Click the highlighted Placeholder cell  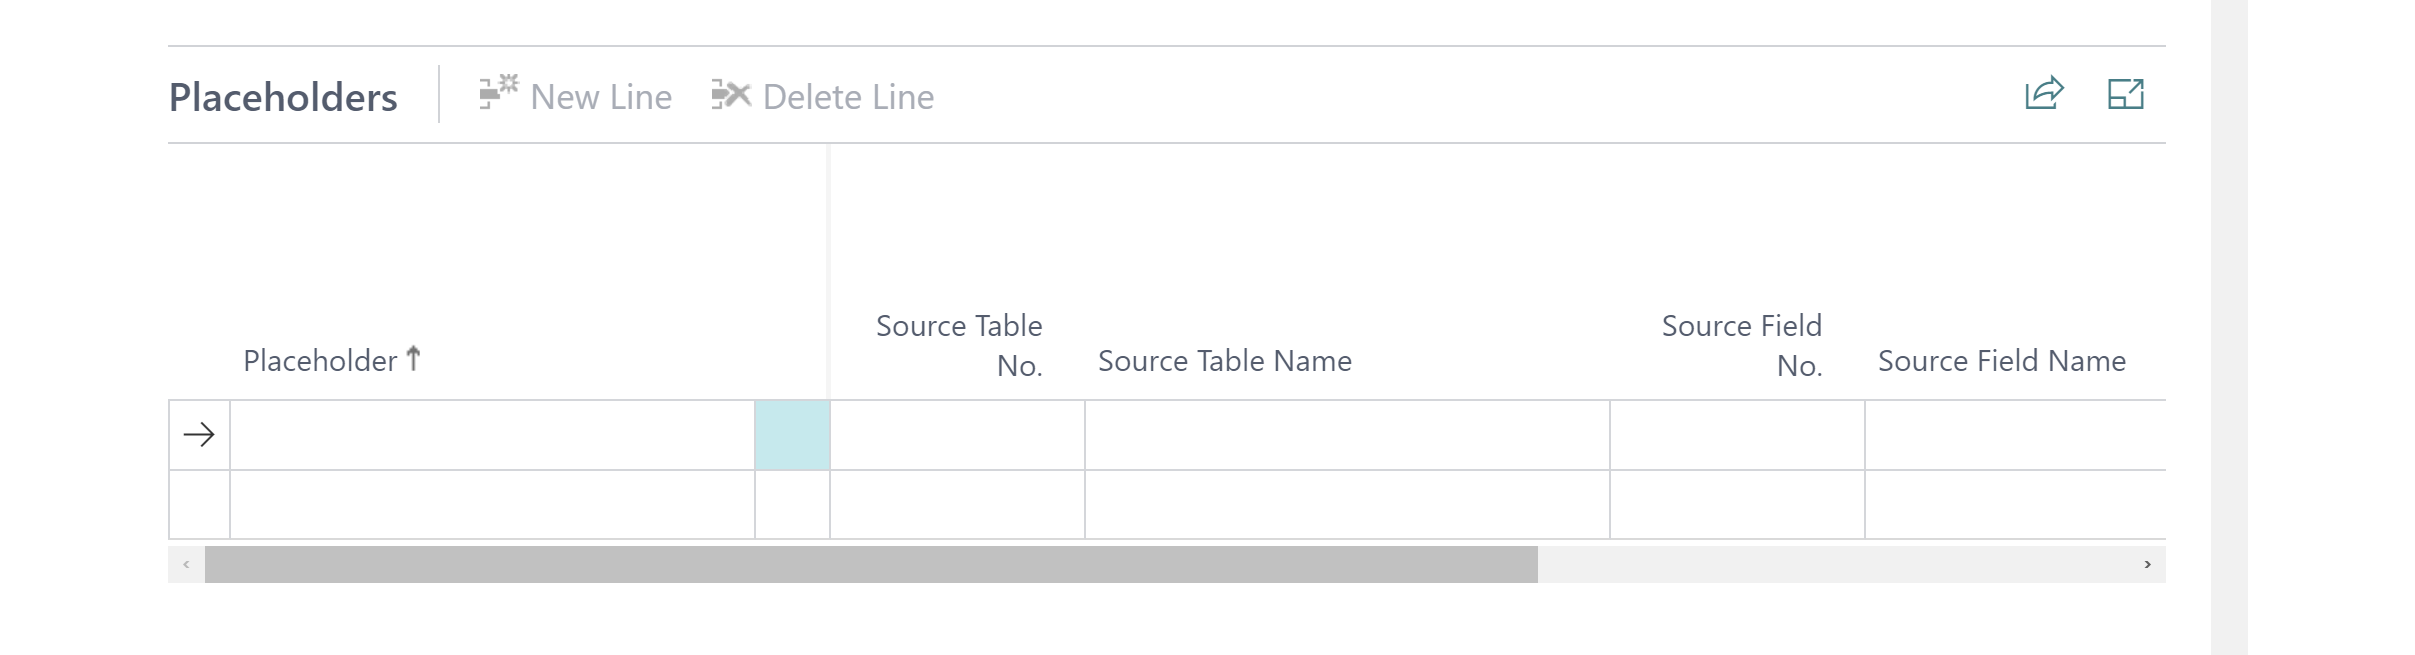point(792,434)
